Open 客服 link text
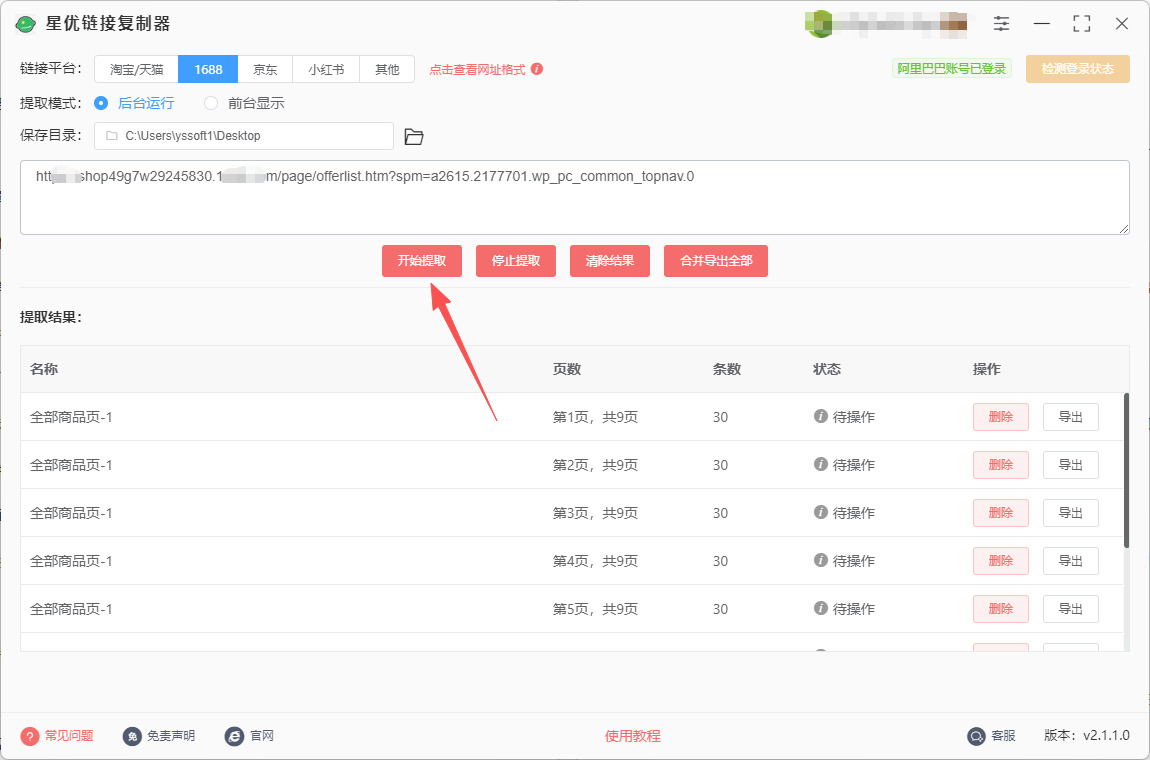The width and height of the screenshot is (1150, 760). 1003,736
